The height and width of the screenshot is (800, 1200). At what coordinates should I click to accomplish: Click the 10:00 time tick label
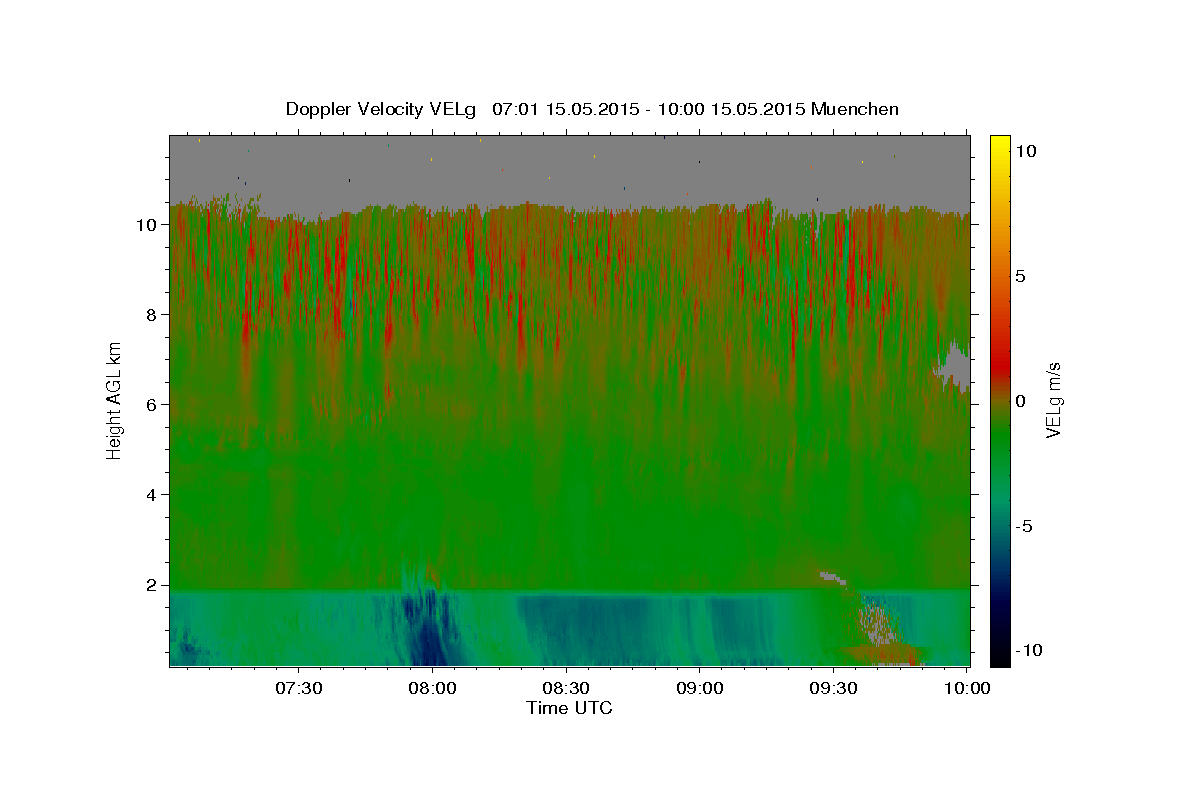pos(967,689)
